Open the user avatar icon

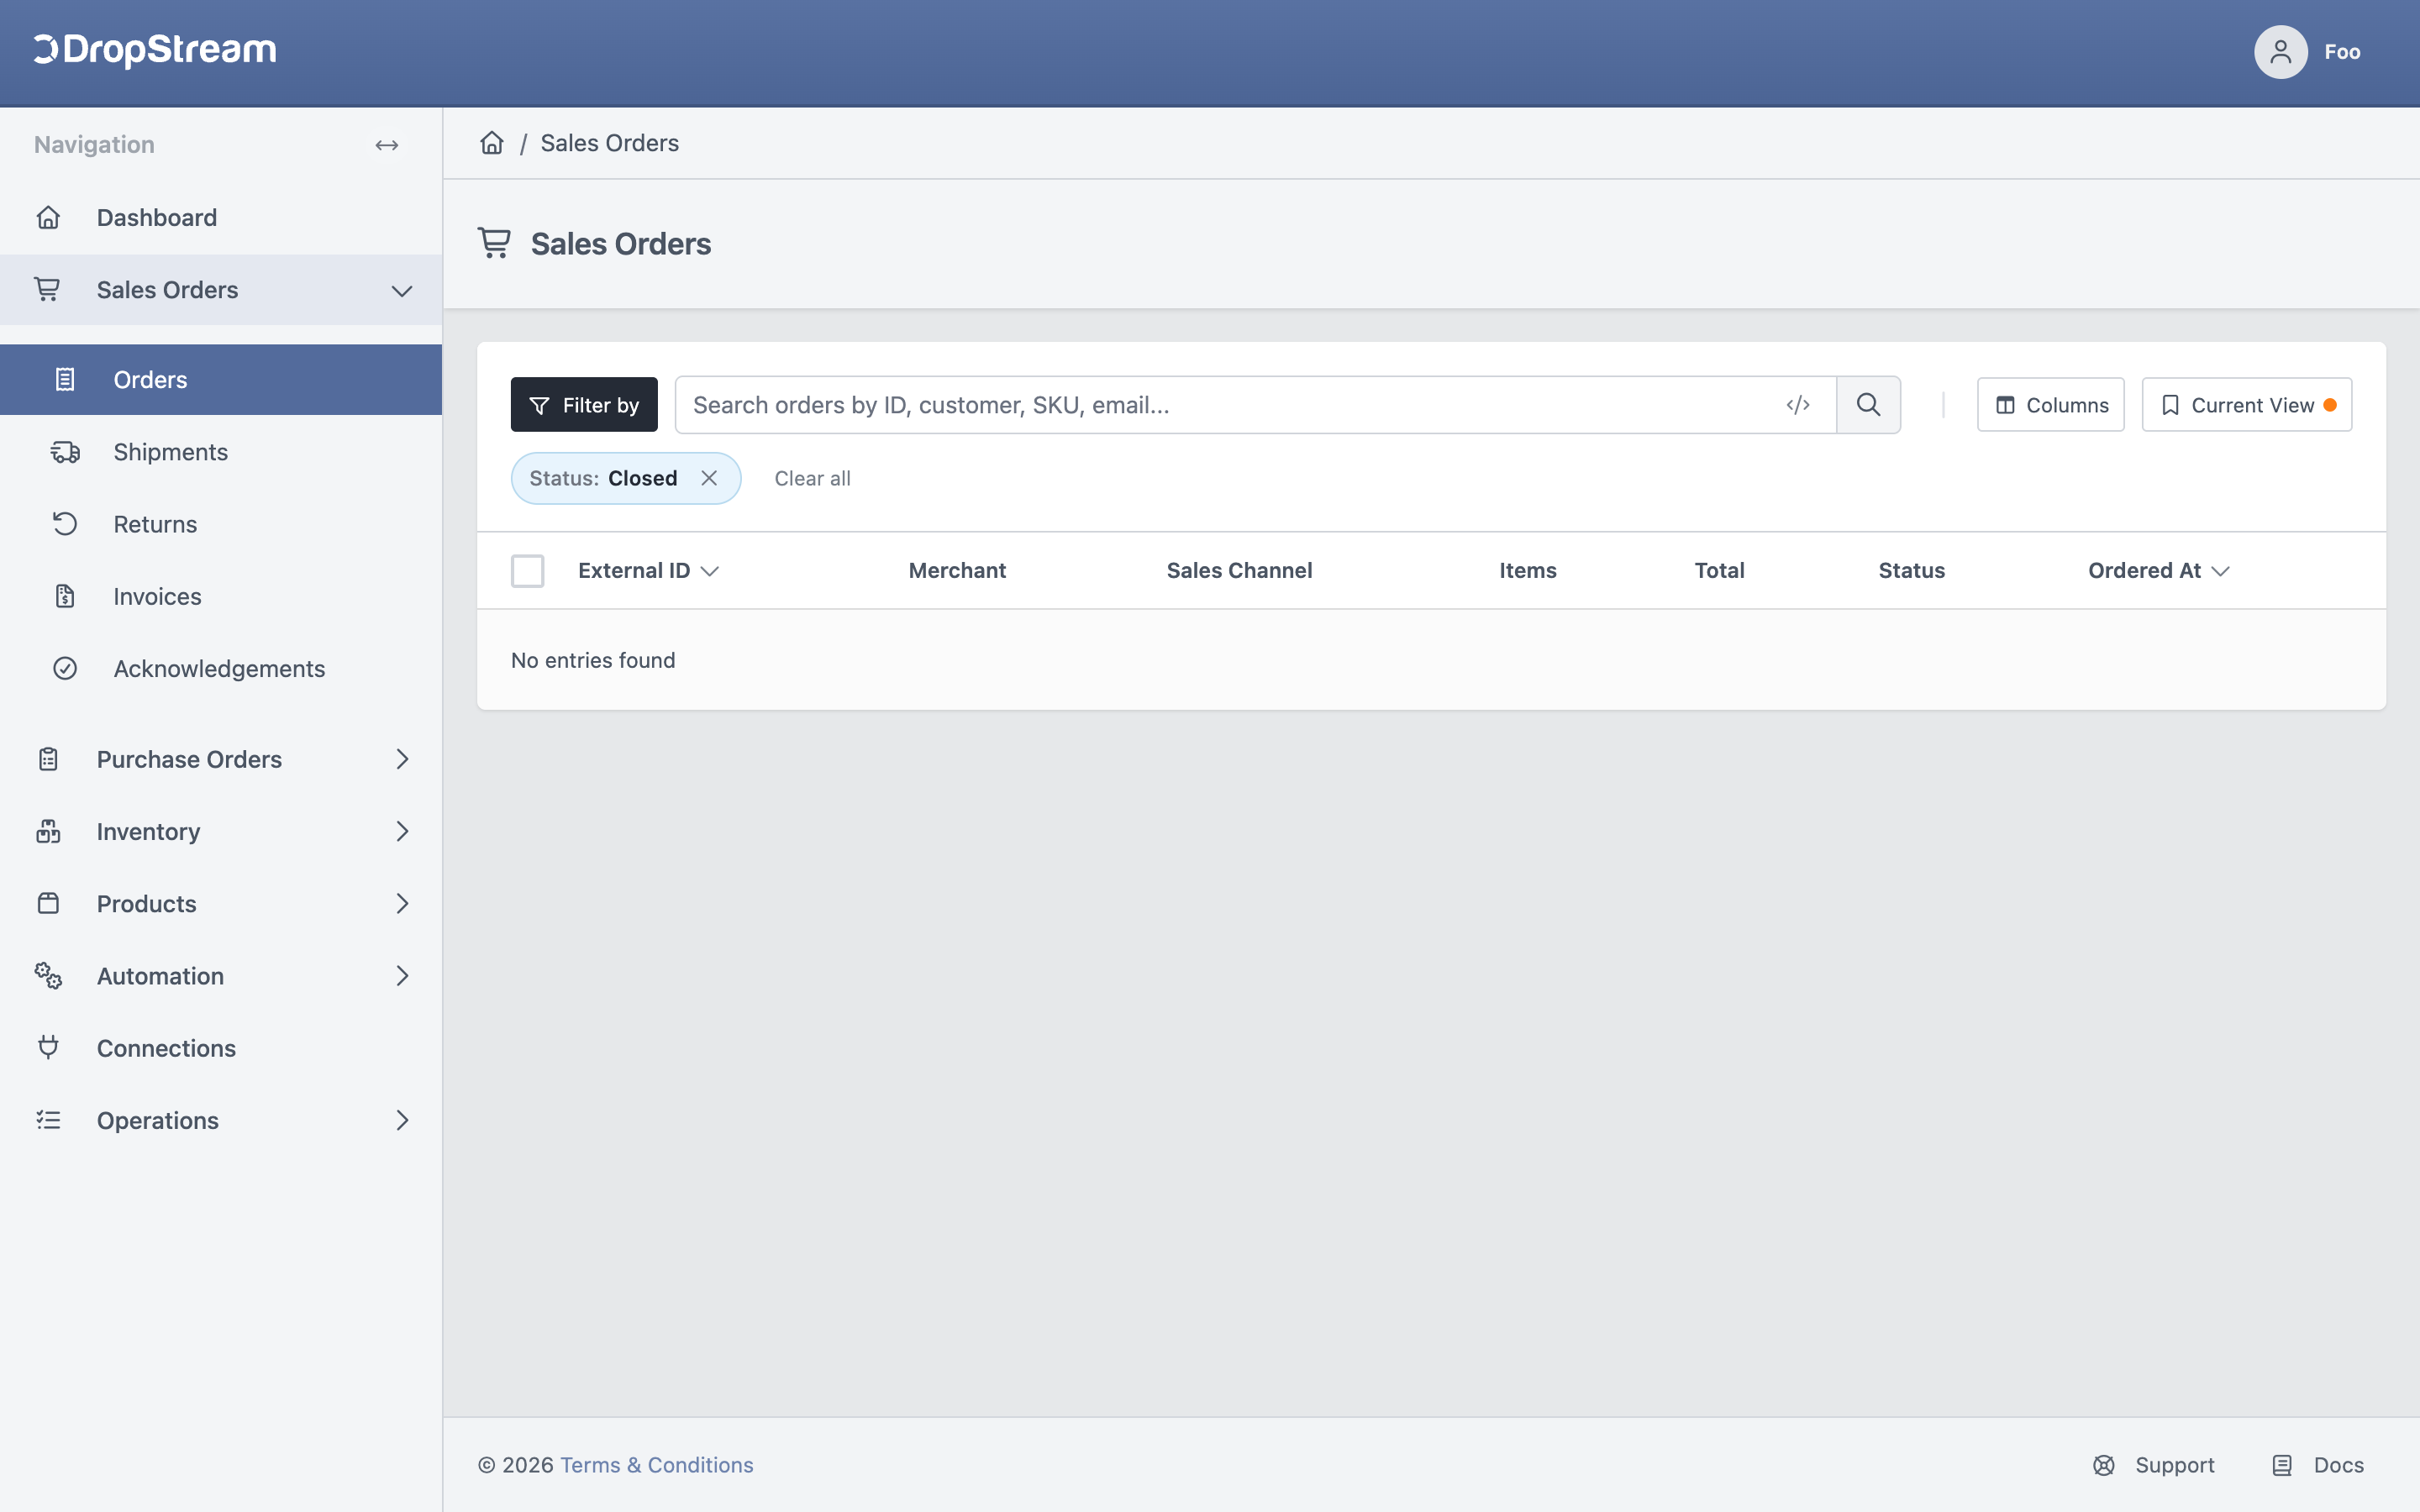coord(2280,52)
